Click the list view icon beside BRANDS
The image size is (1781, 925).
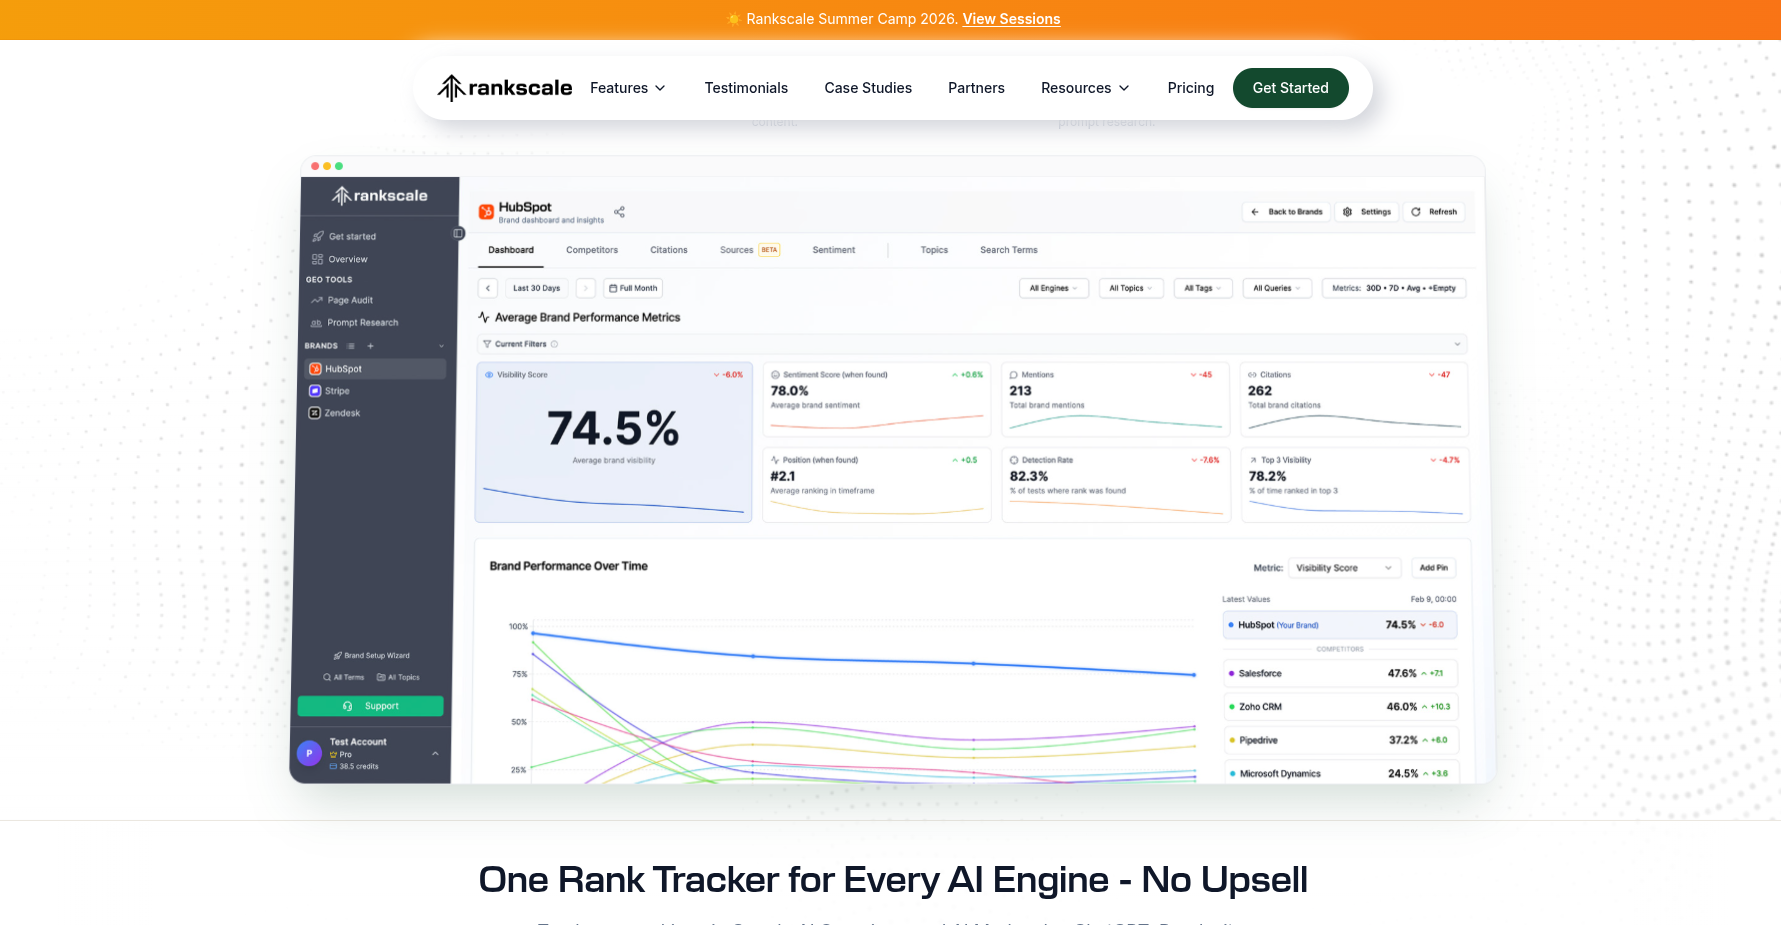351,346
